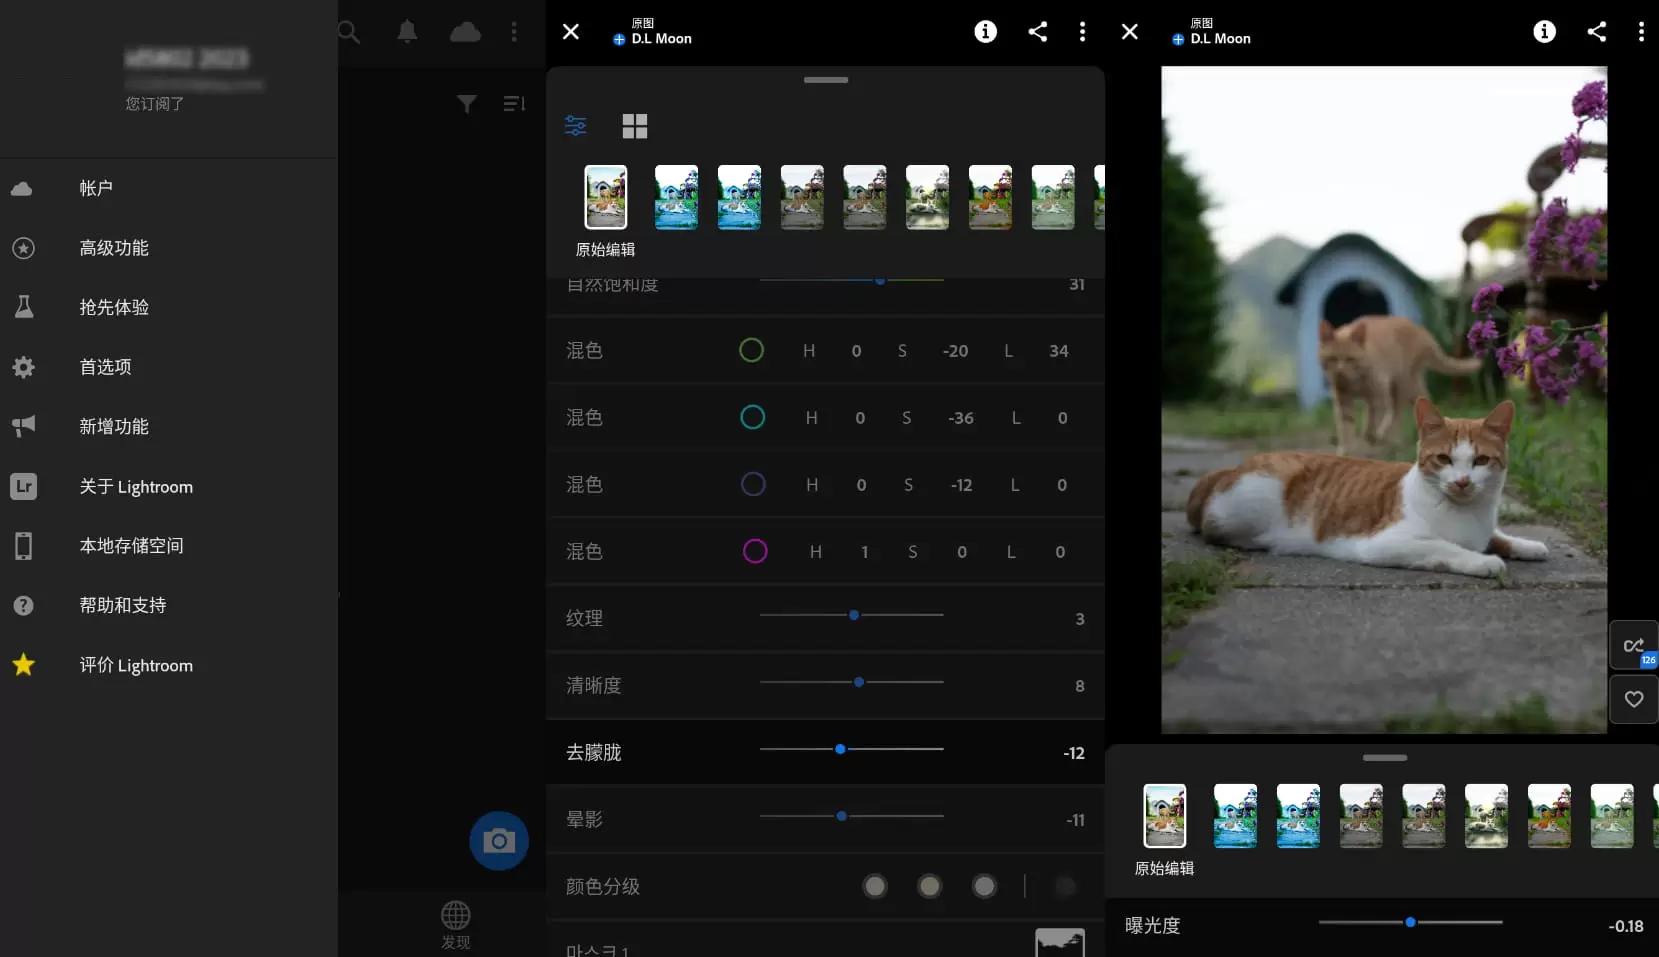
Task: Tap the drag handle above the right thumbnails
Action: point(1385,758)
